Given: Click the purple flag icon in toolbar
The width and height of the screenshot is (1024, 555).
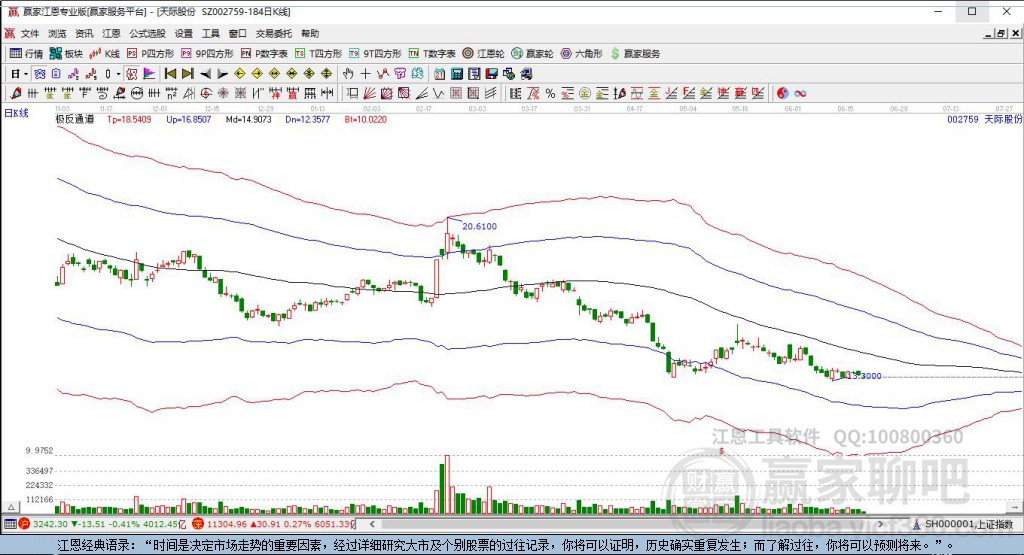Looking at the screenshot, I should pos(149,74).
